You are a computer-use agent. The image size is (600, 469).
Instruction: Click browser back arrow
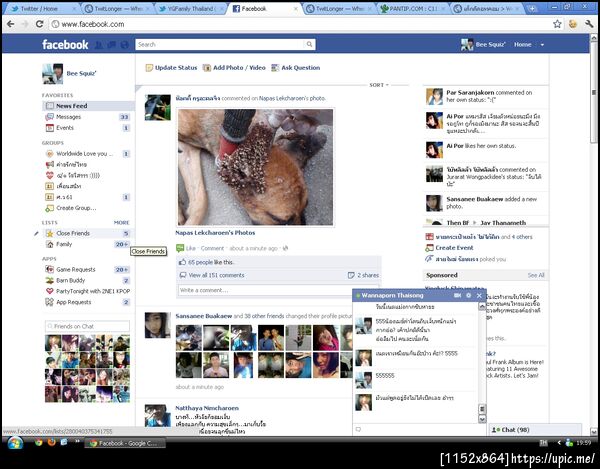[x=10, y=24]
